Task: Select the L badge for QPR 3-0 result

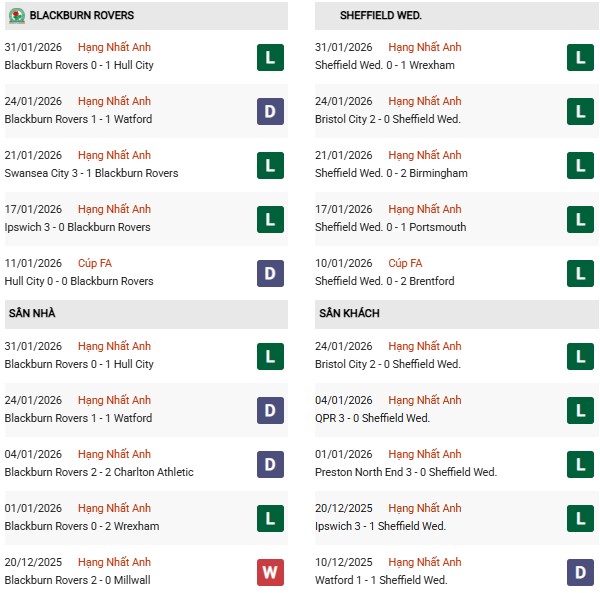Action: [580, 410]
